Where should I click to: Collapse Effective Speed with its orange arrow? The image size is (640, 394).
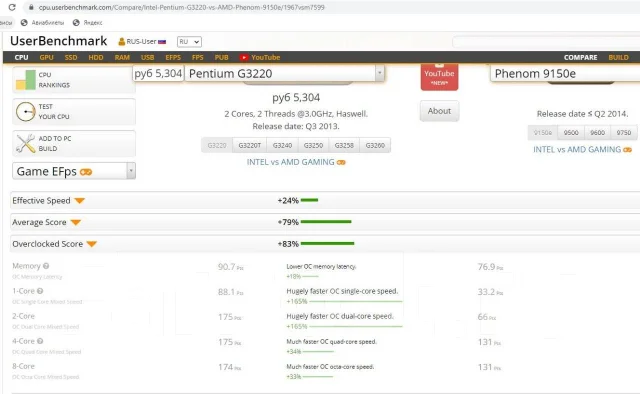point(80,201)
